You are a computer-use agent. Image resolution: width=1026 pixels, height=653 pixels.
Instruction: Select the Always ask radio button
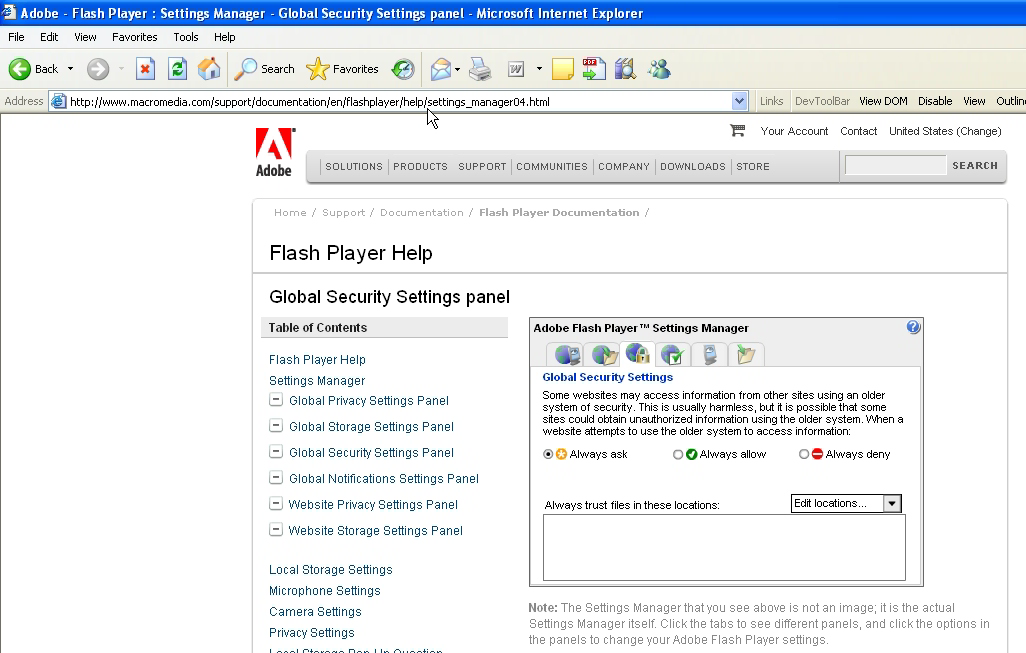(x=548, y=454)
